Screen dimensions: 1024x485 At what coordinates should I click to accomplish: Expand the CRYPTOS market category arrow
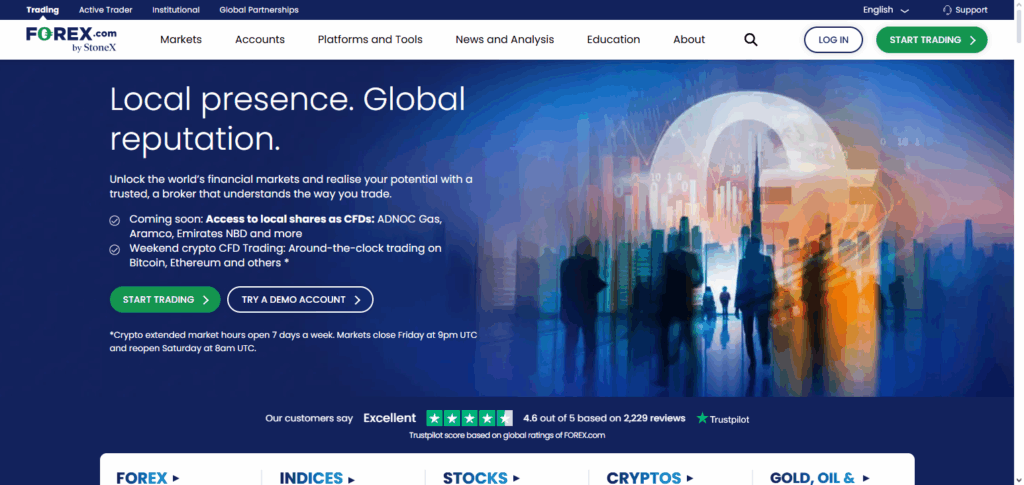point(690,478)
